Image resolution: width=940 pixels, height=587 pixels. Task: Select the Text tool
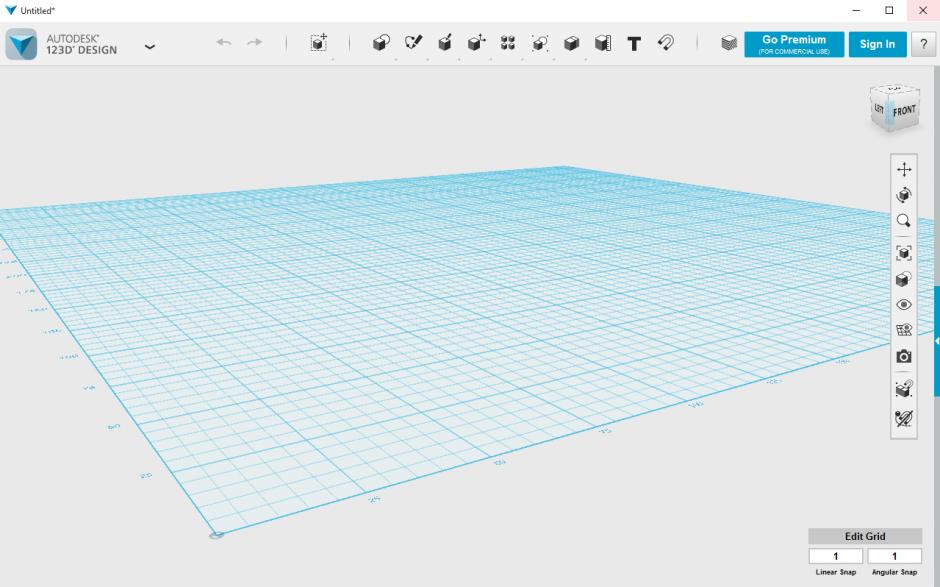point(634,43)
